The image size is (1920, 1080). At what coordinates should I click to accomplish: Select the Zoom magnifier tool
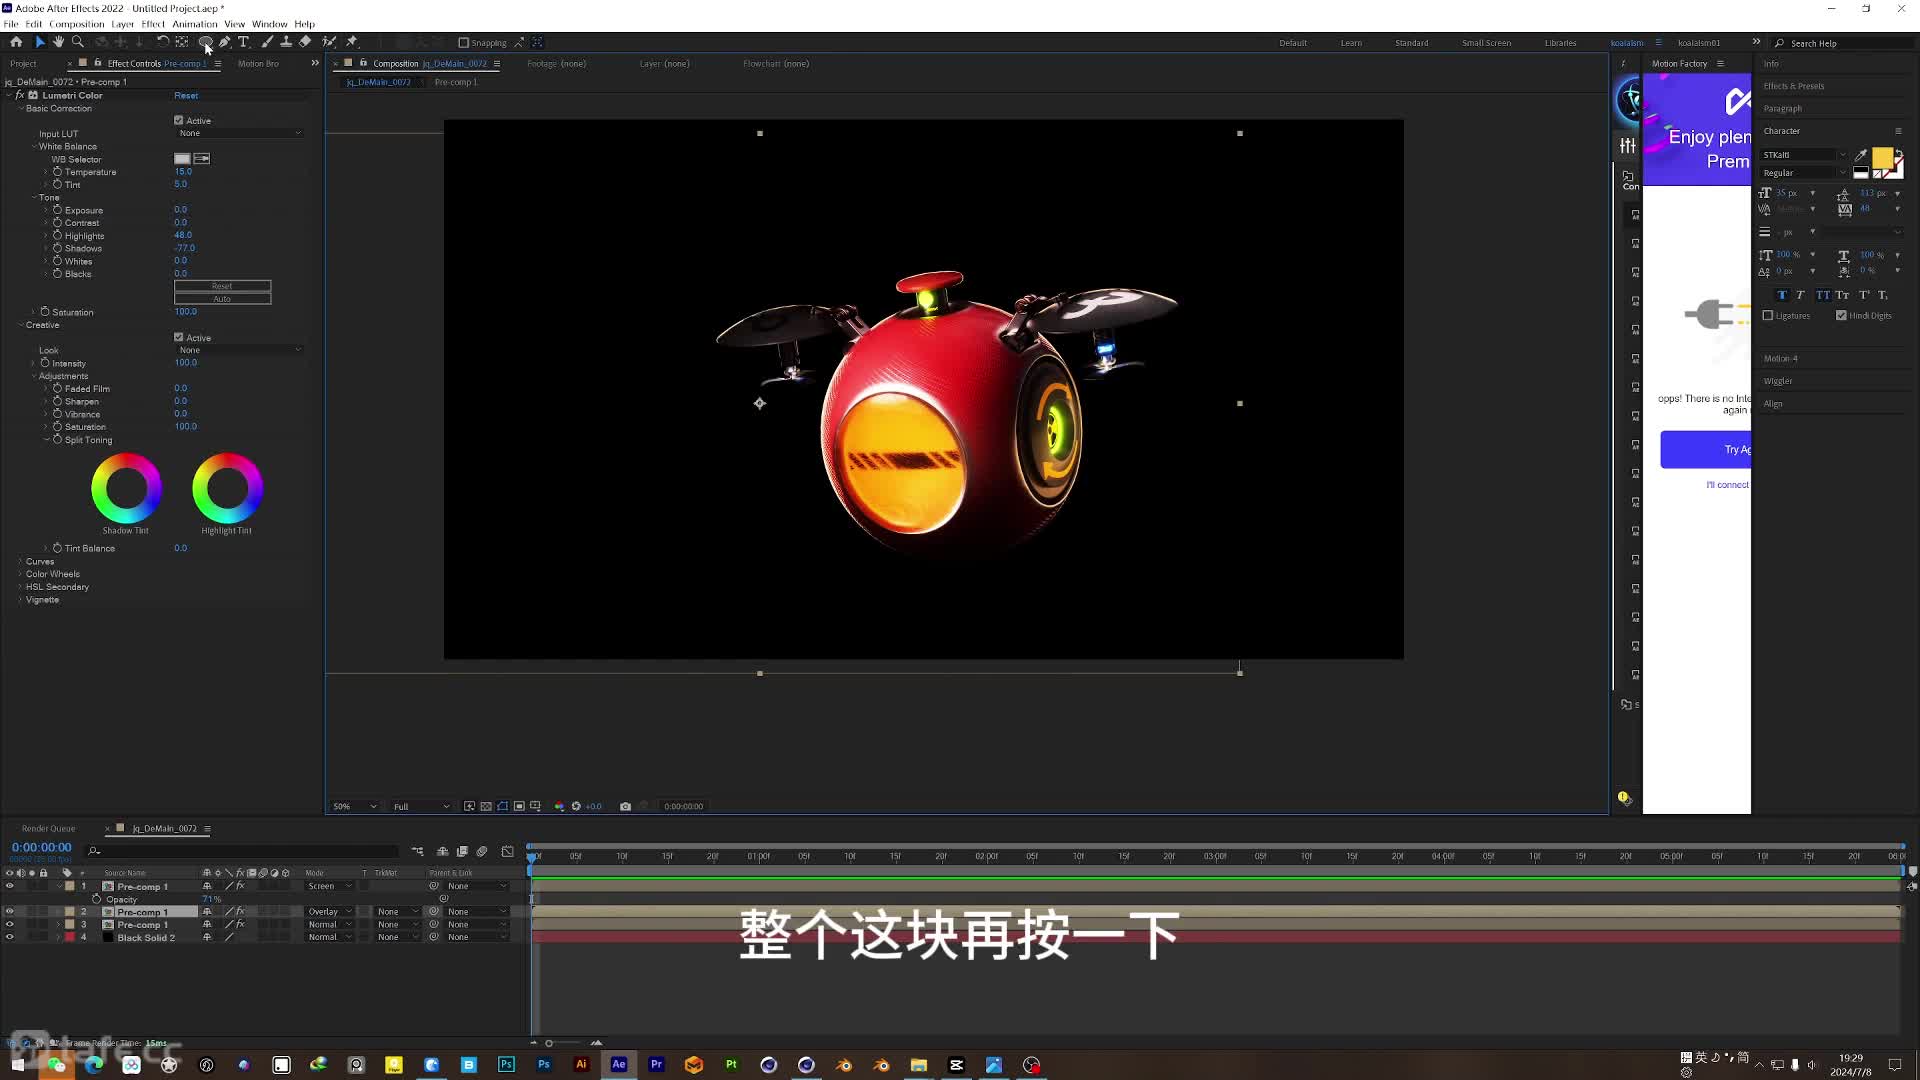[x=77, y=42]
